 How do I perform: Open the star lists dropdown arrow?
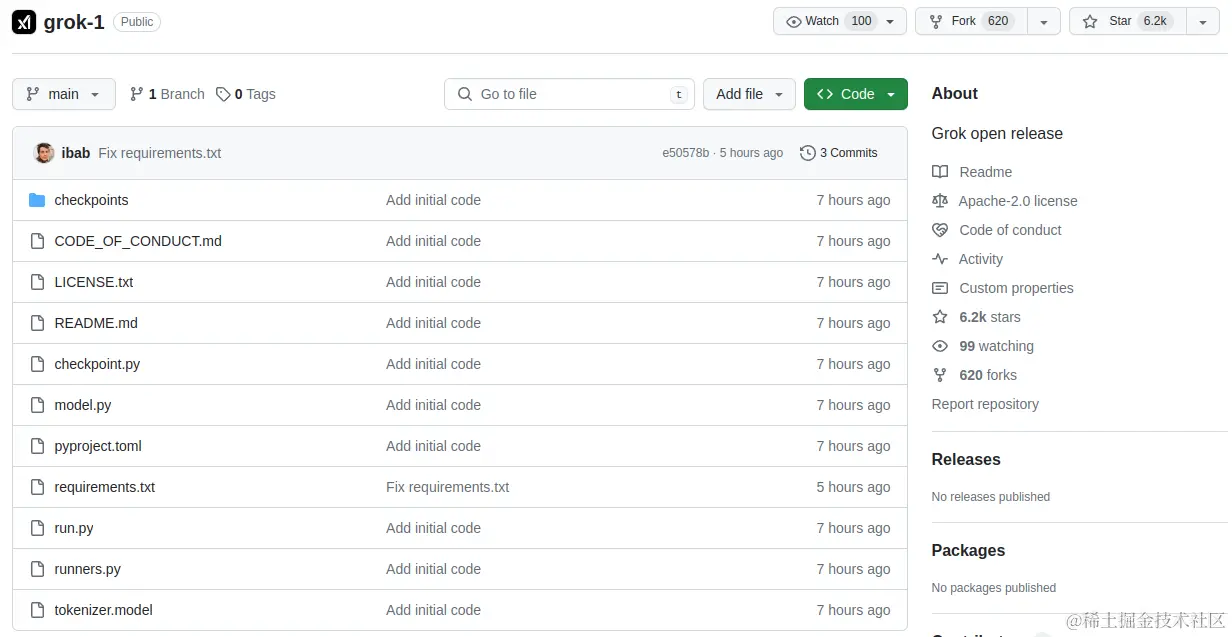coord(1202,21)
